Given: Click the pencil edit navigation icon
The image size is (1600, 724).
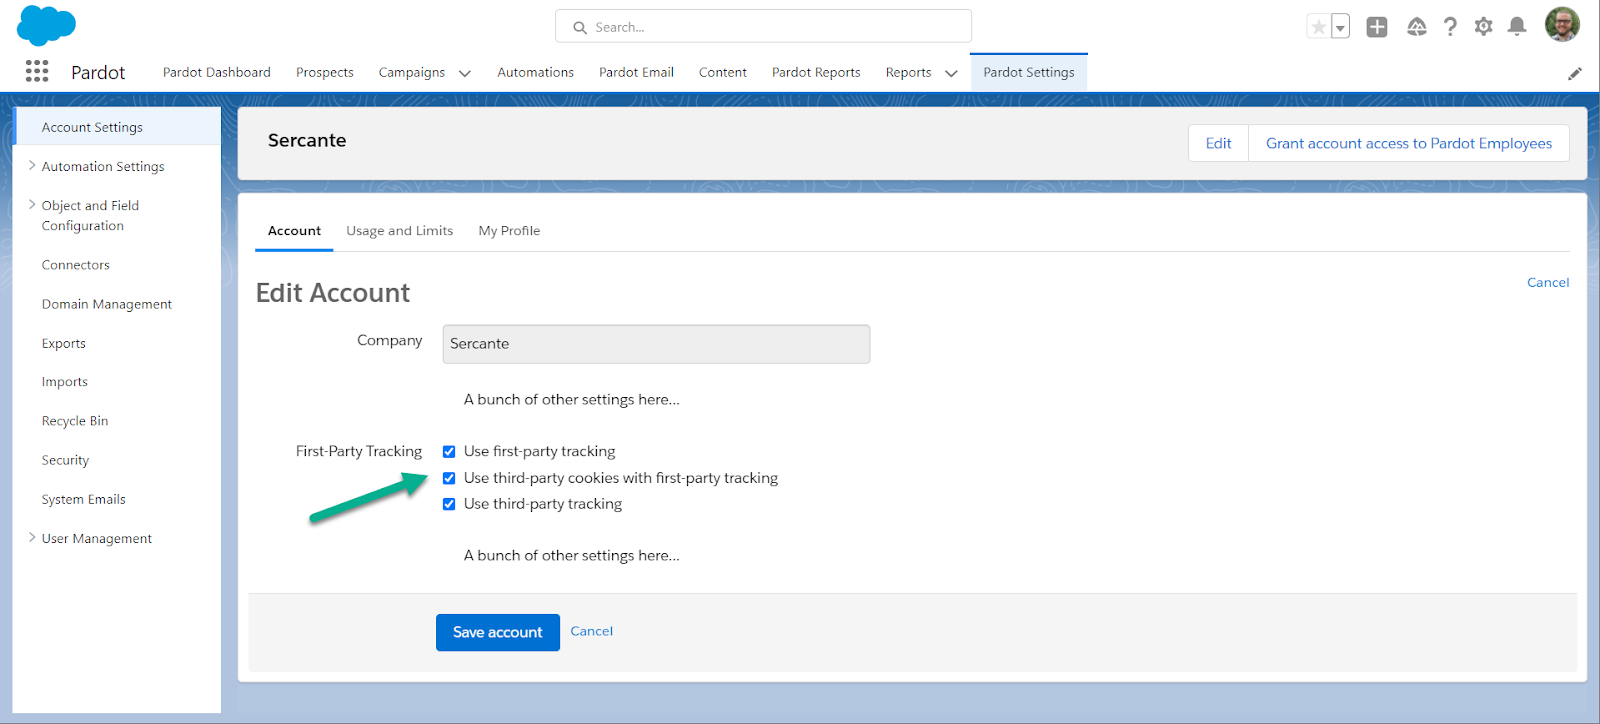Looking at the screenshot, I should tap(1575, 73).
